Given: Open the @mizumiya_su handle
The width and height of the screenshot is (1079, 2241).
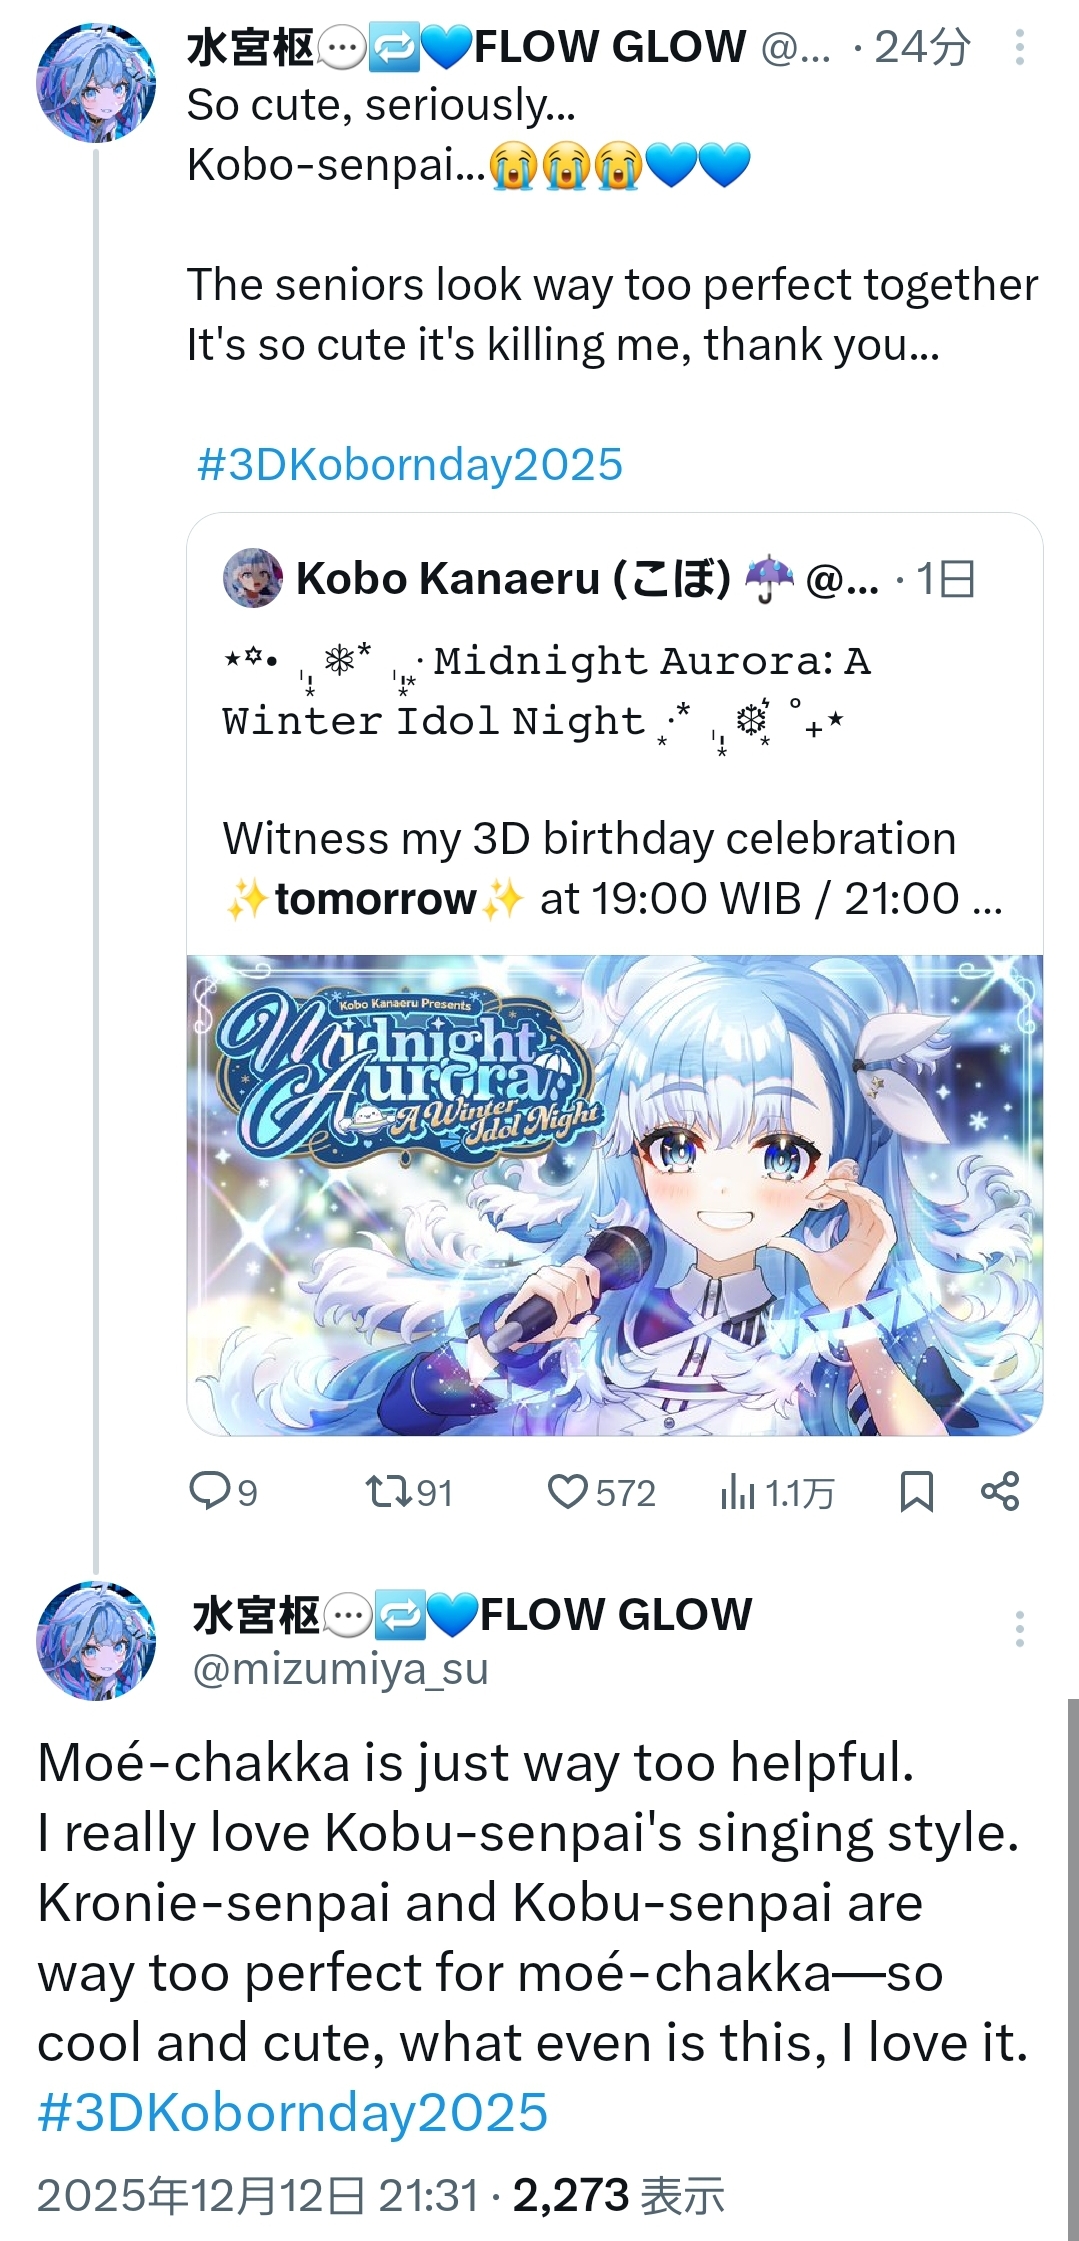Looking at the screenshot, I should 340,1669.
